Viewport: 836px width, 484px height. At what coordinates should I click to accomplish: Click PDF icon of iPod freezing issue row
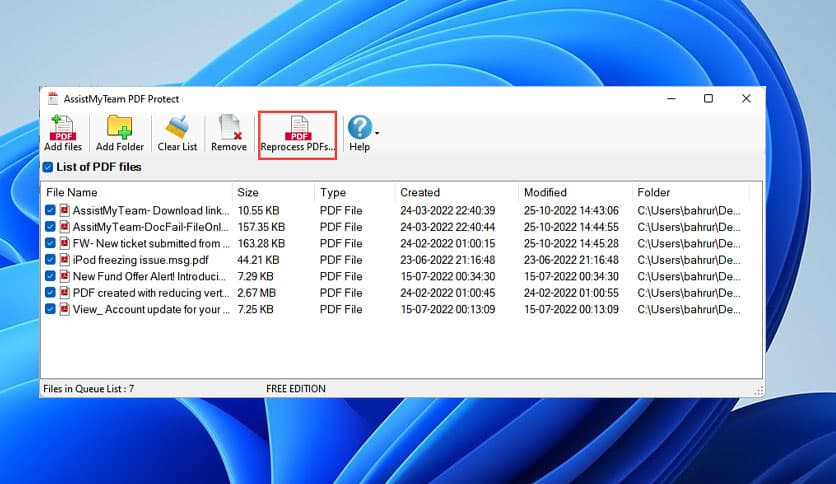(64, 260)
